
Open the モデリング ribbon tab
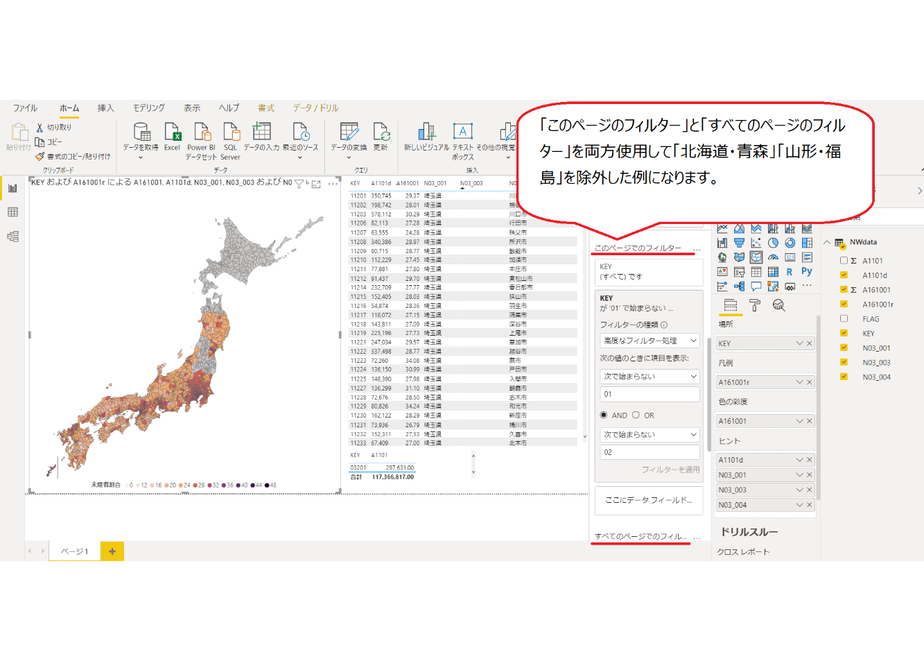(x=148, y=108)
